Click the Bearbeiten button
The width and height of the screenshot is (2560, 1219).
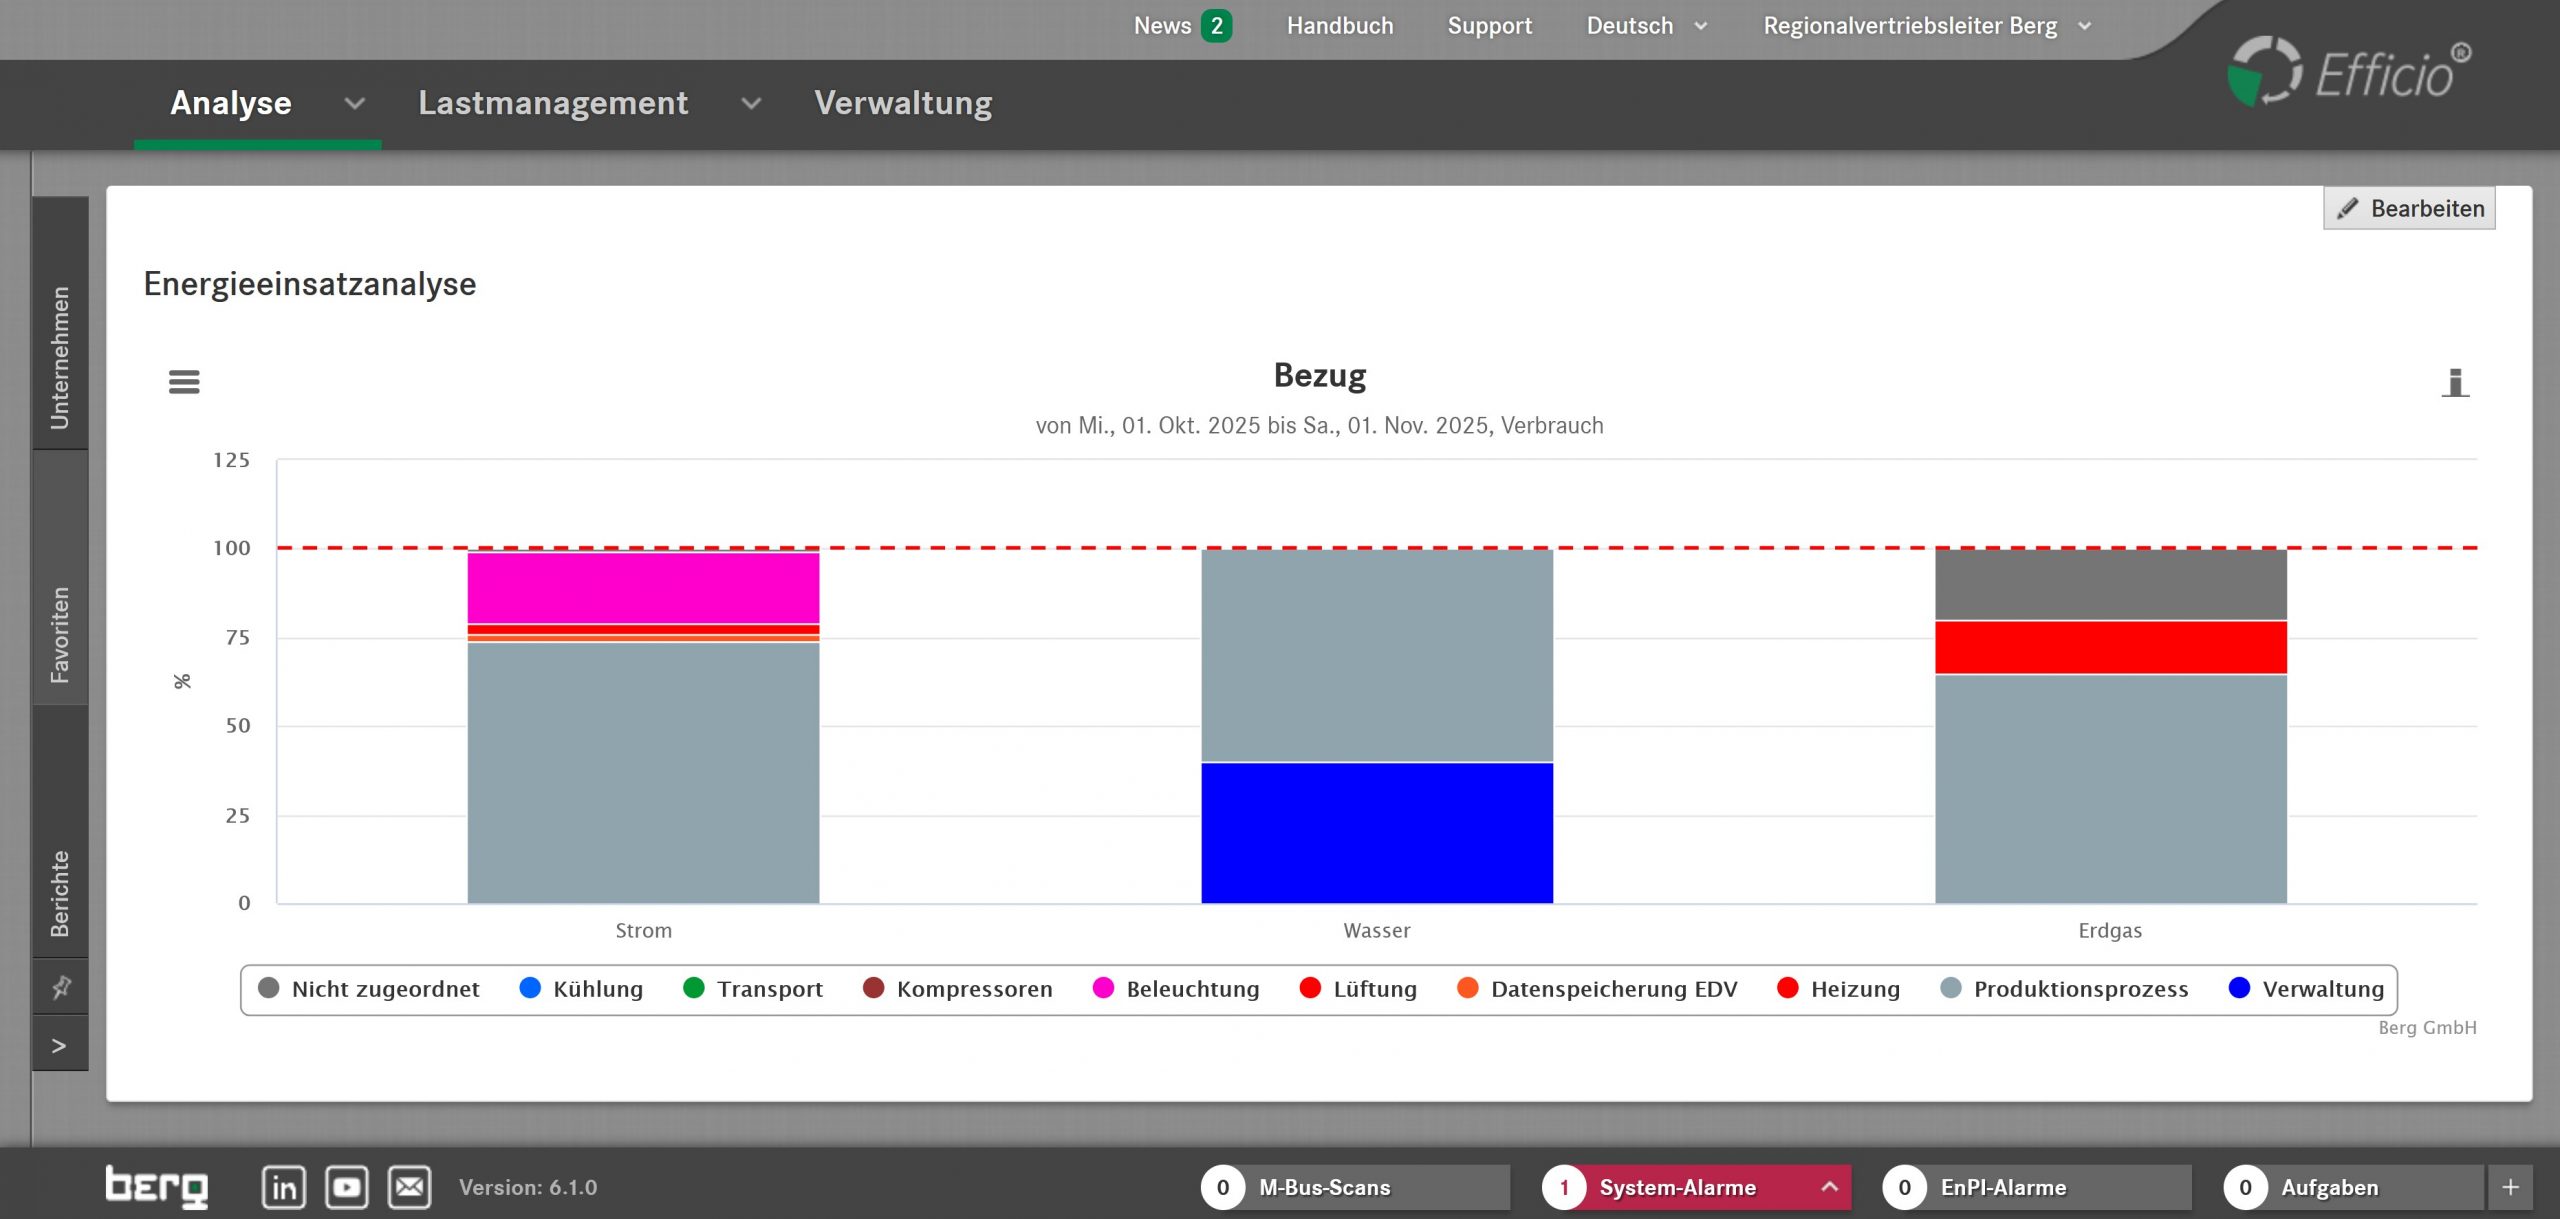[2408, 208]
